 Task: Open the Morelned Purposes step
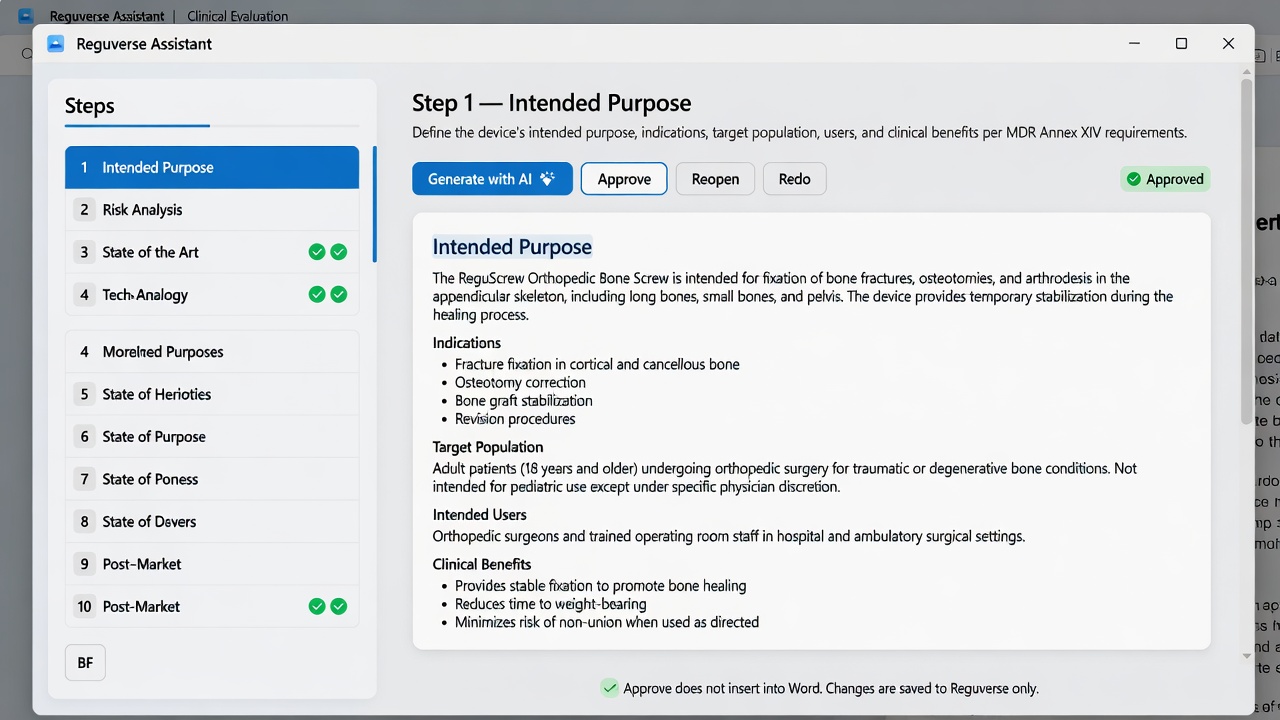coord(212,352)
